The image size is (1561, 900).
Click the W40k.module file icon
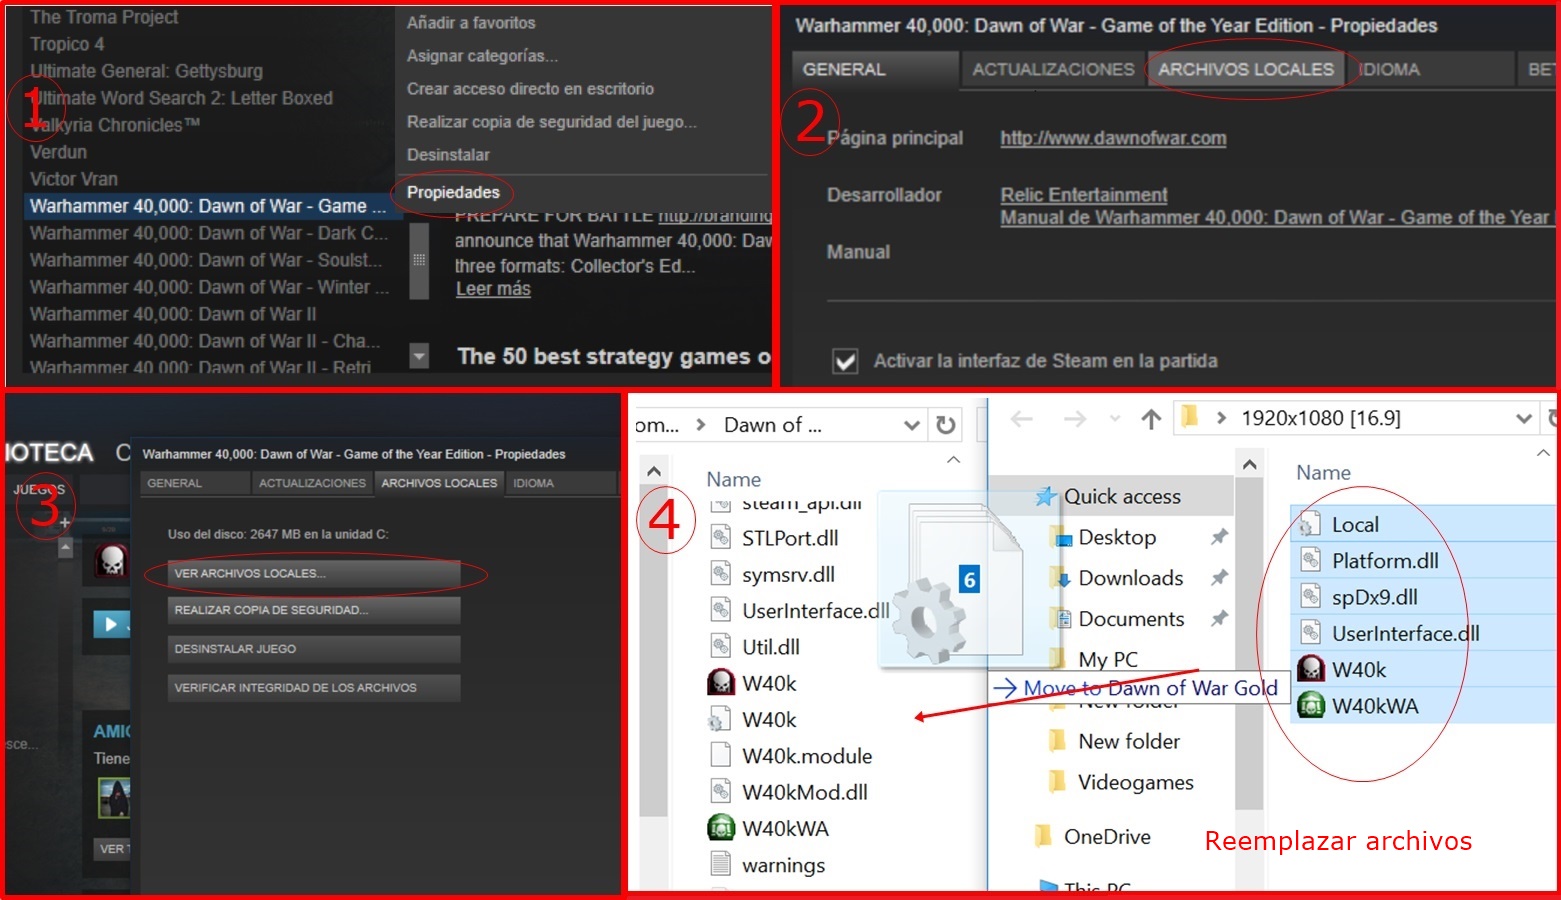coord(720,756)
